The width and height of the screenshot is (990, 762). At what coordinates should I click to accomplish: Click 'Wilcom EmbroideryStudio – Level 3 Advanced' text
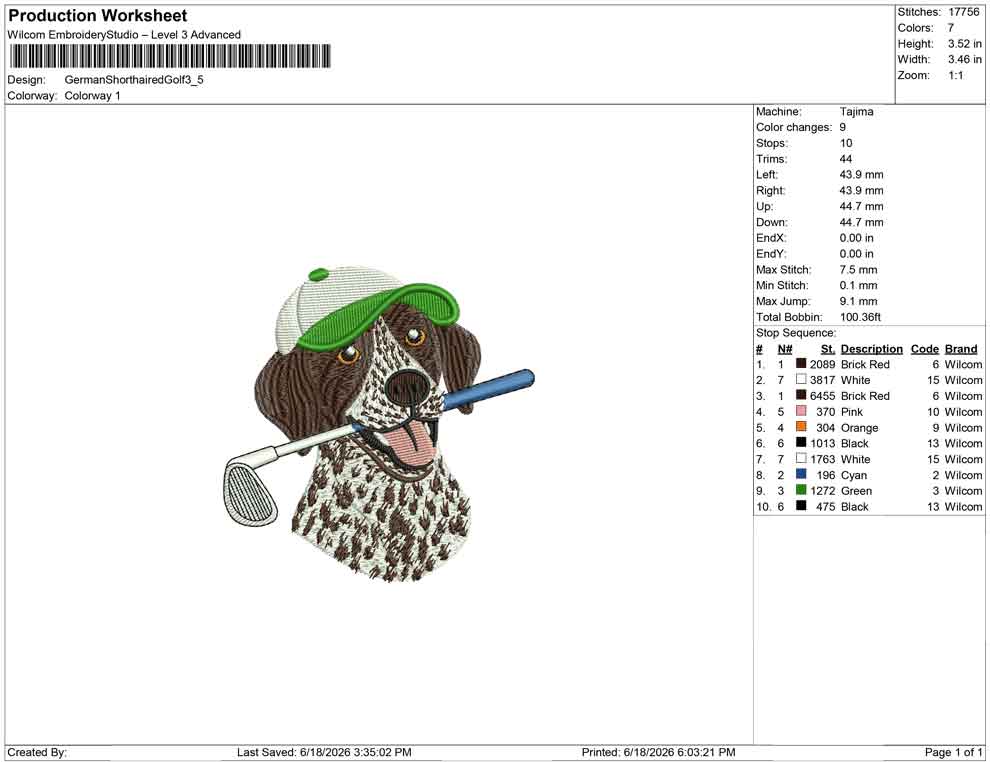click(124, 35)
